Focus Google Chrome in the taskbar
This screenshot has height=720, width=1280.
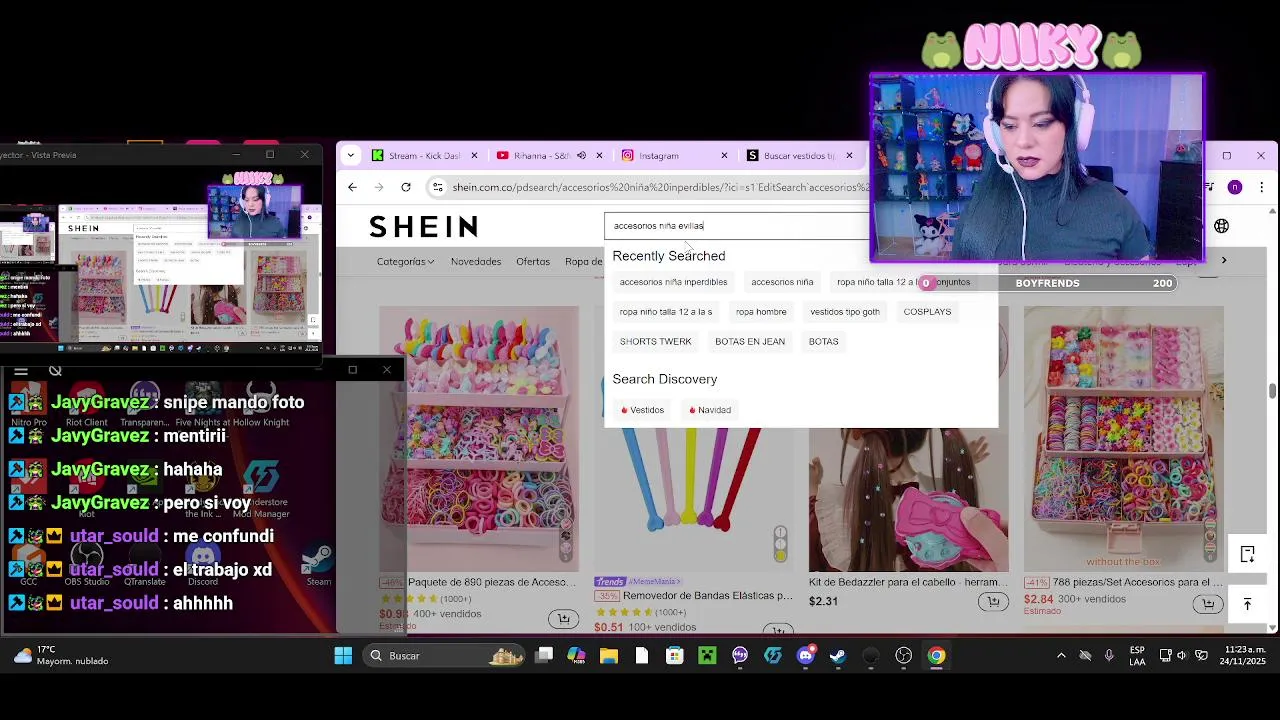coord(936,656)
